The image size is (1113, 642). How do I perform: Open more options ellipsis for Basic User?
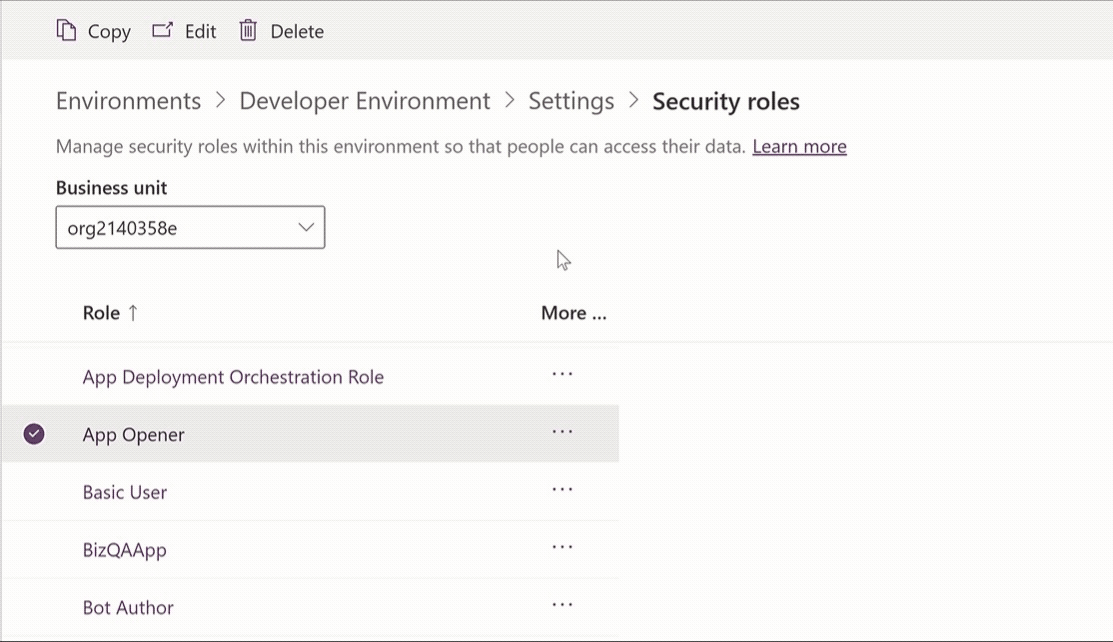point(562,491)
